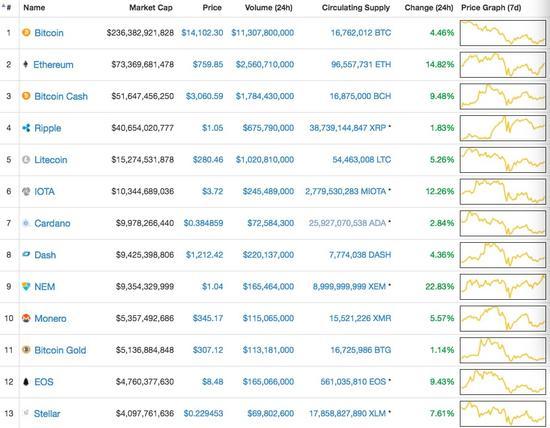Click circulating supply 38,739,144,847 XRP
This screenshot has height=428, width=550.
pos(348,128)
